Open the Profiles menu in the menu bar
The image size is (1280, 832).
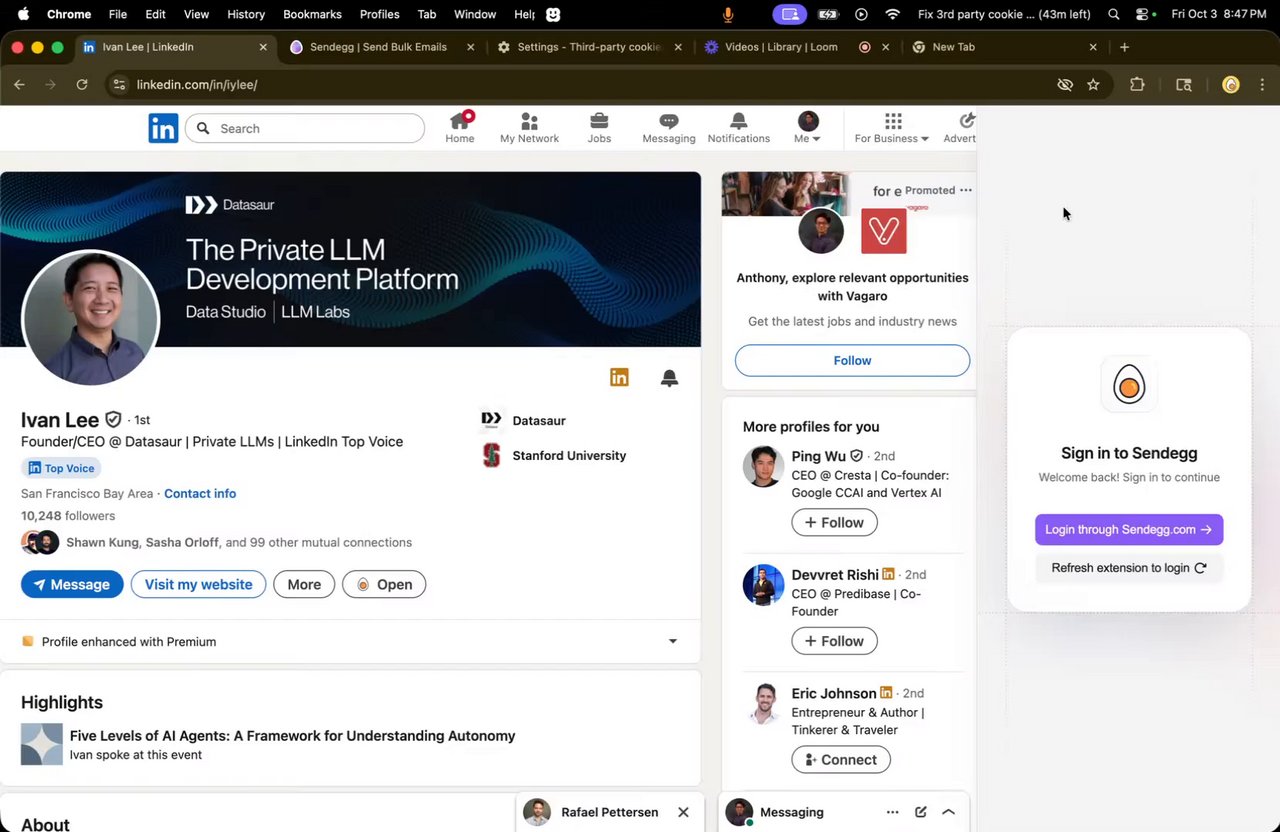click(x=379, y=15)
